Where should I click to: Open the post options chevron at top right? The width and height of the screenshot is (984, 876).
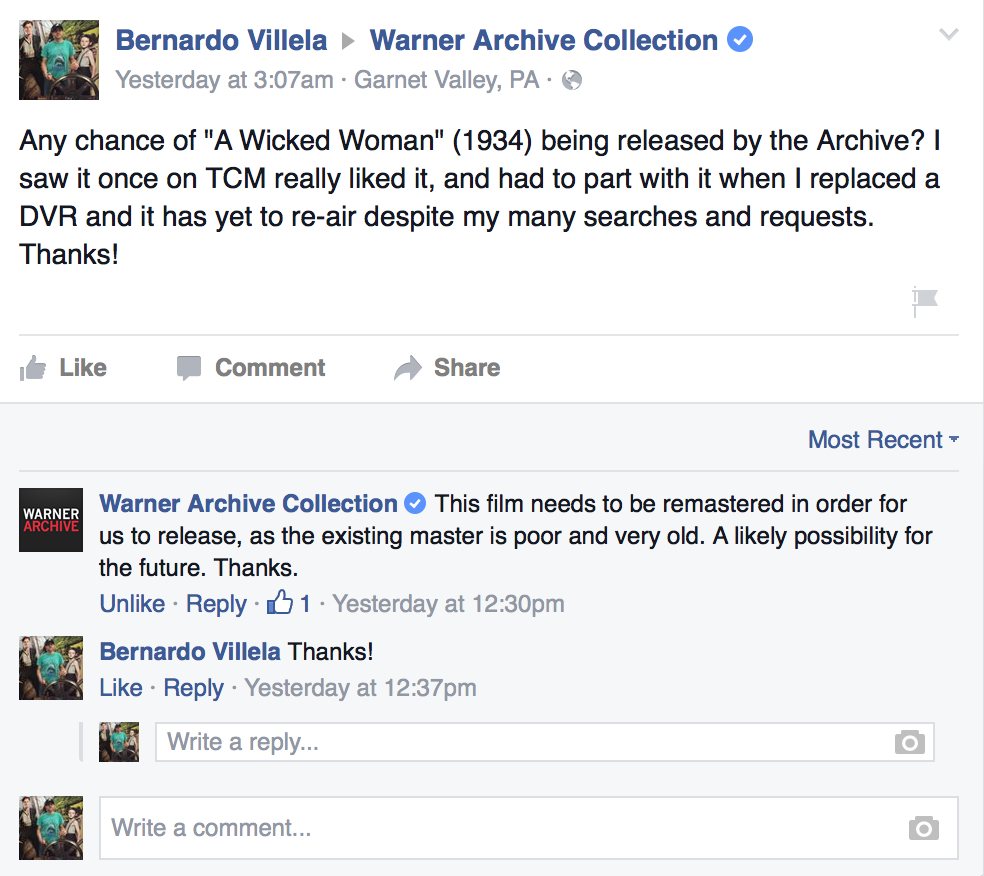(948, 32)
